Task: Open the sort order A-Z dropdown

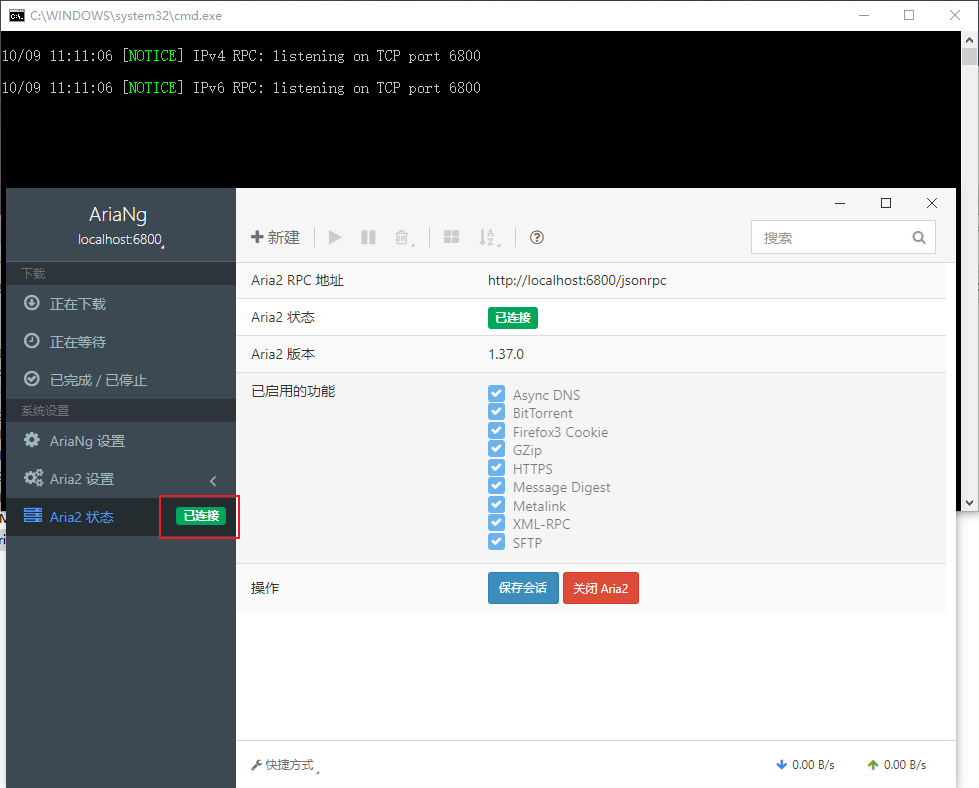Action: (488, 237)
